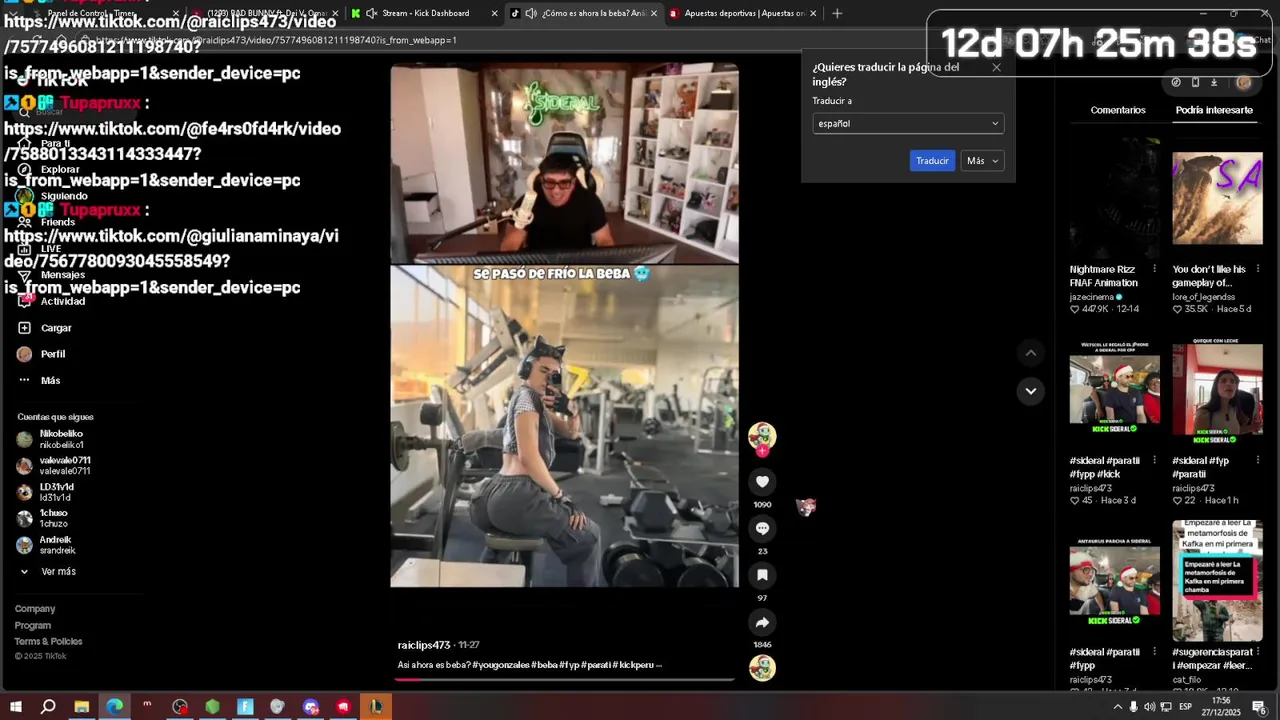Open more options for Nightmare Rizz video
Viewport: 1280px width, 720px height.
pyautogui.click(x=1154, y=269)
